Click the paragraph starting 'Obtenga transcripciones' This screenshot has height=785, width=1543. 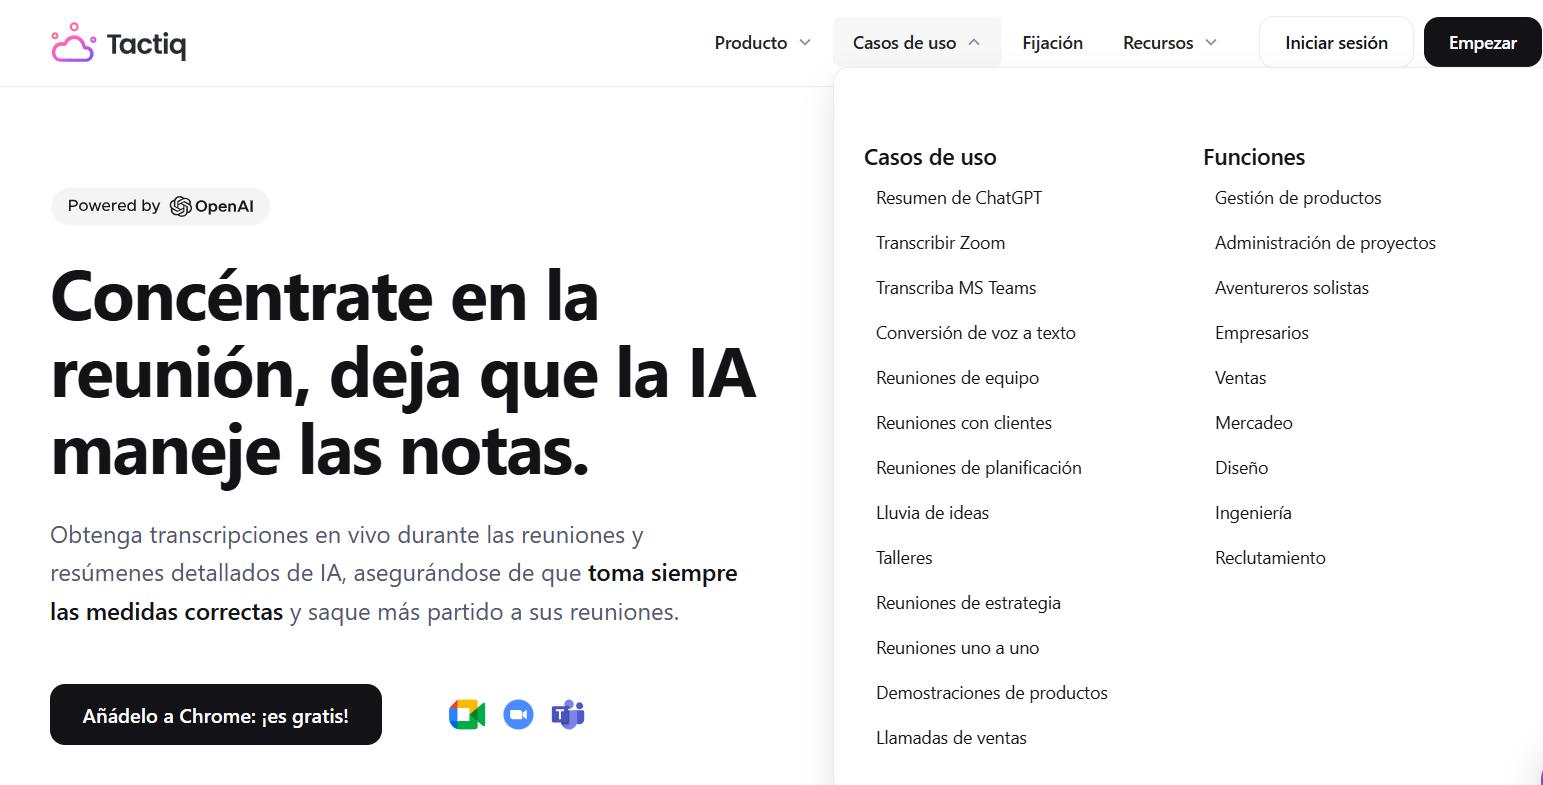pos(394,573)
